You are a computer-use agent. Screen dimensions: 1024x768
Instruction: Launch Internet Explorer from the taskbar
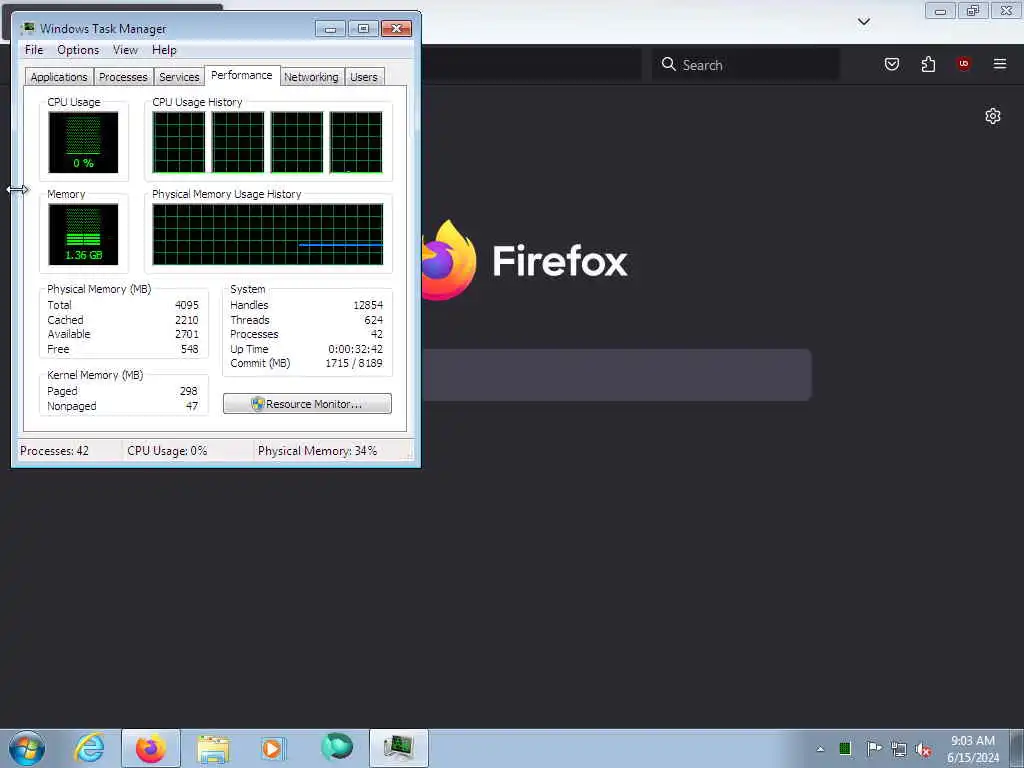89,748
